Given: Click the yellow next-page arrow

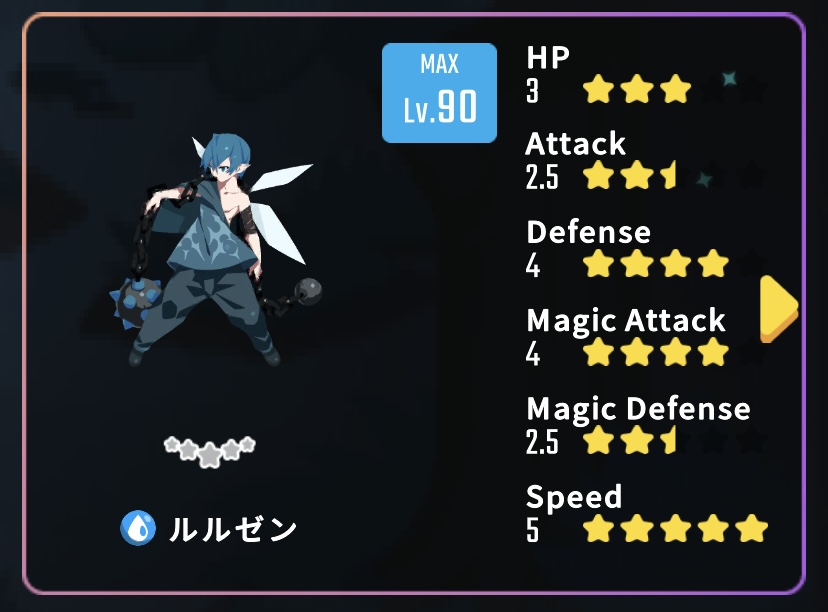Looking at the screenshot, I should pyautogui.click(x=779, y=309).
